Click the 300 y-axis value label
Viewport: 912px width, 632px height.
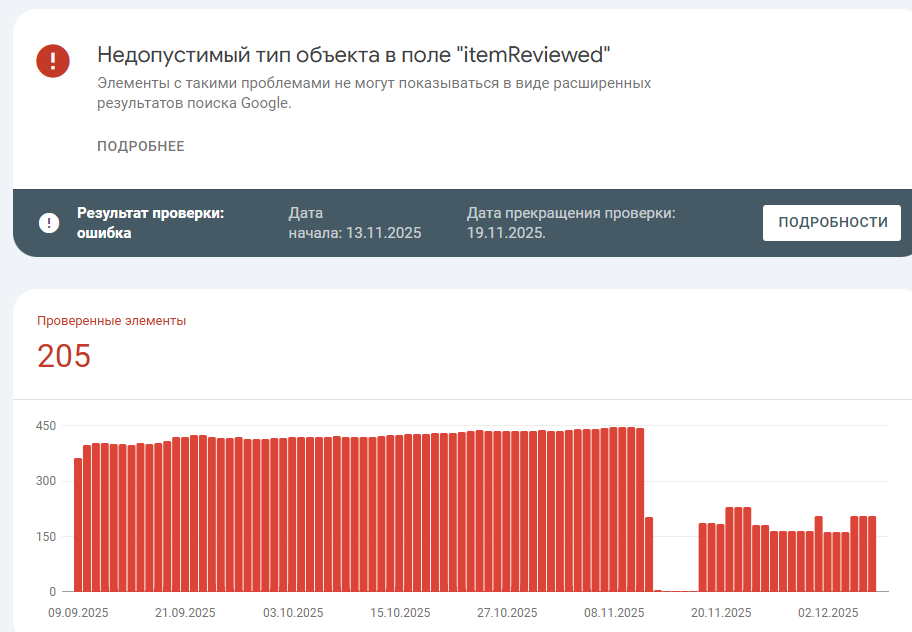coord(46,481)
